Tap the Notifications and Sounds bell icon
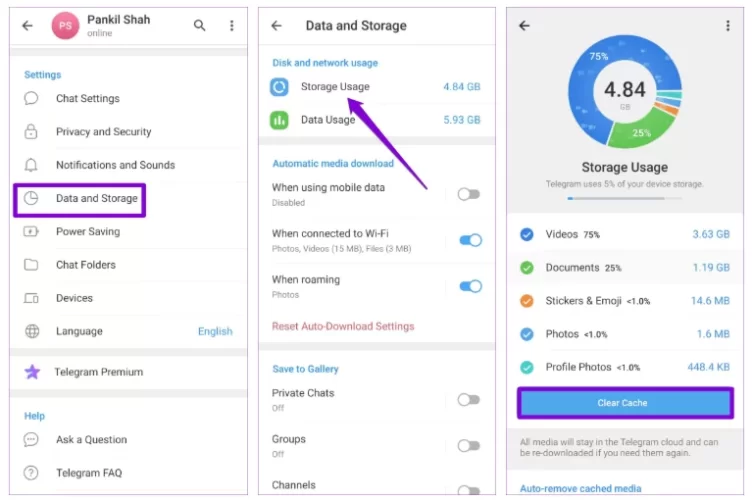 32,165
